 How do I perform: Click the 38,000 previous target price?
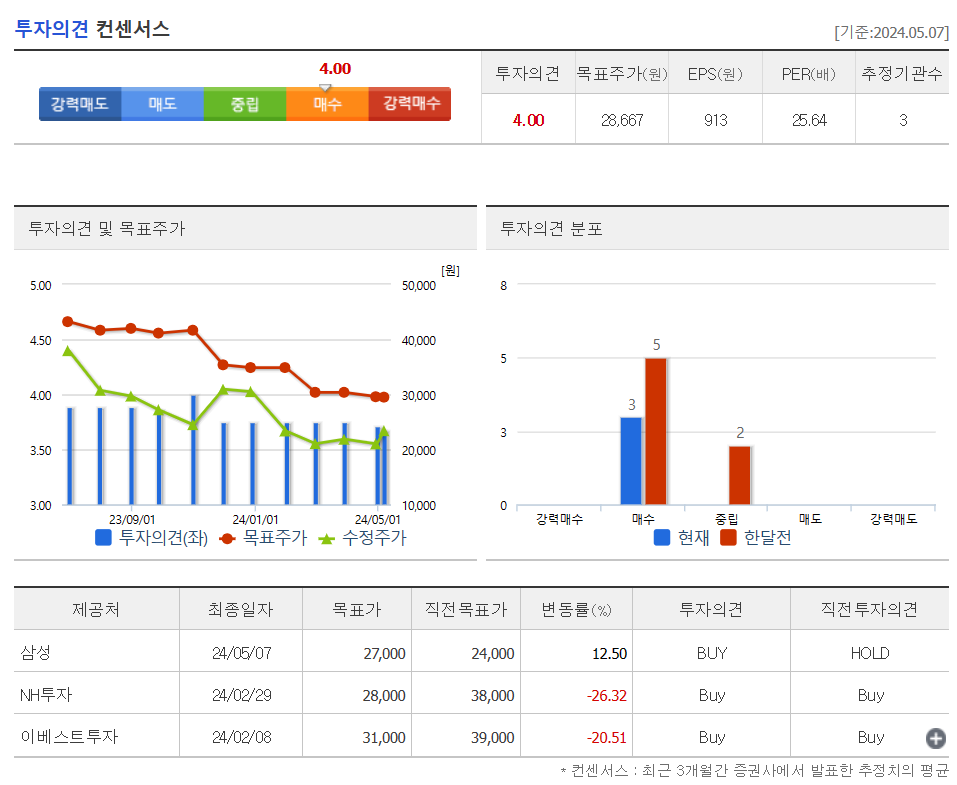point(493,696)
